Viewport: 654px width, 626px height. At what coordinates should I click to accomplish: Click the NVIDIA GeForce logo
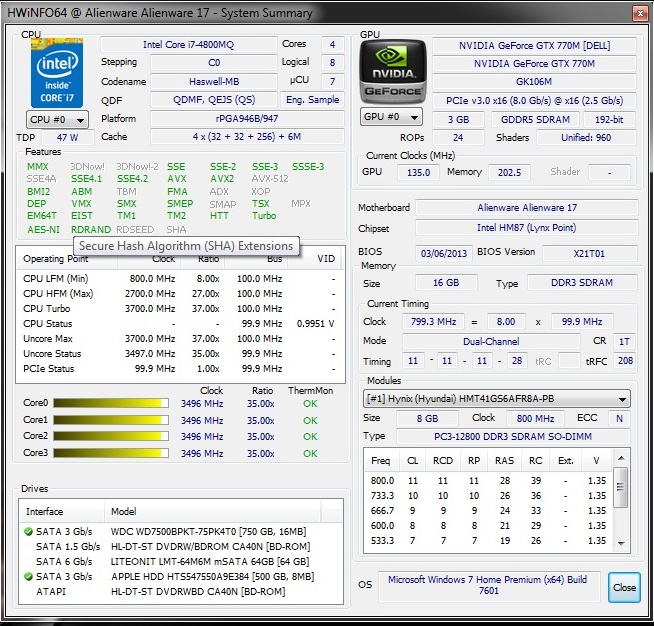[393, 71]
